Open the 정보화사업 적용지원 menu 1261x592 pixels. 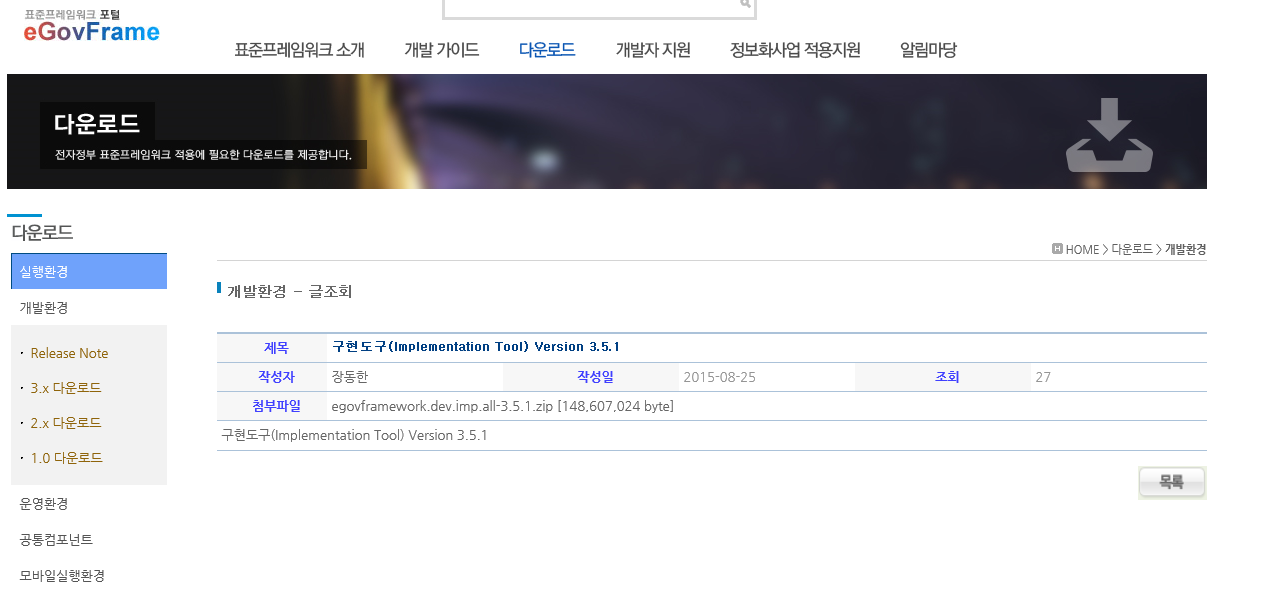[x=795, y=50]
